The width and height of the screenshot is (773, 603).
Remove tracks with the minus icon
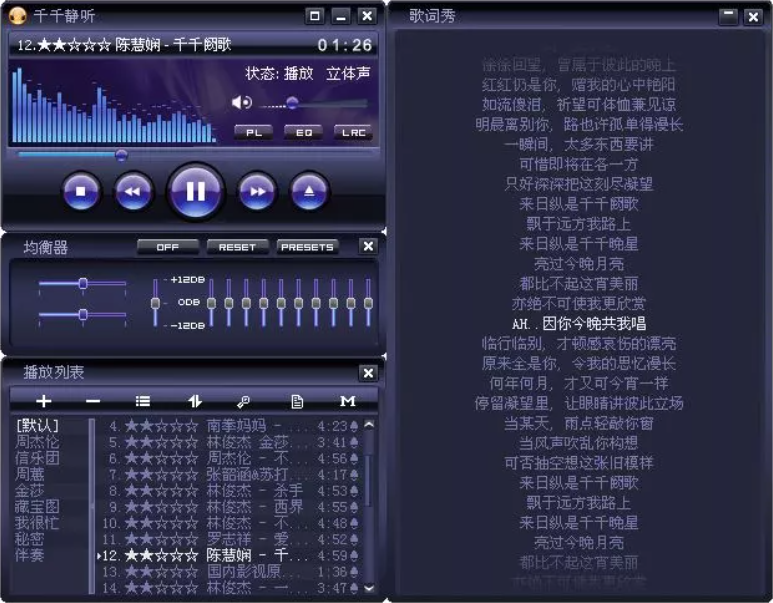tap(93, 401)
